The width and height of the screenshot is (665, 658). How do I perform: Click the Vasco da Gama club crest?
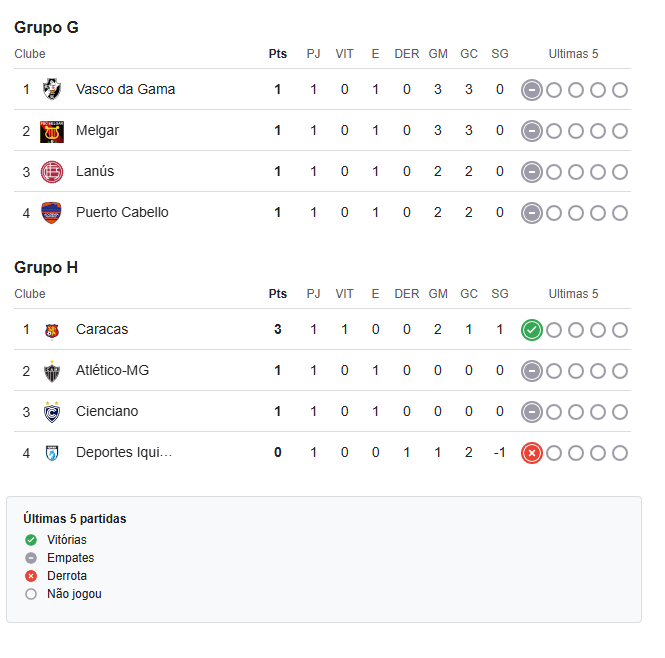pos(52,89)
